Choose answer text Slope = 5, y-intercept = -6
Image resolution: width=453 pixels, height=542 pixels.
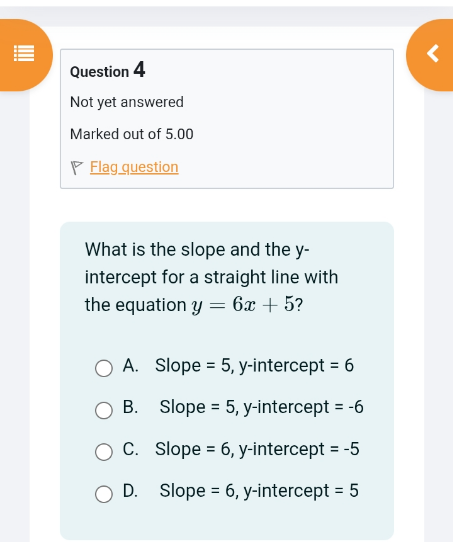point(261,407)
